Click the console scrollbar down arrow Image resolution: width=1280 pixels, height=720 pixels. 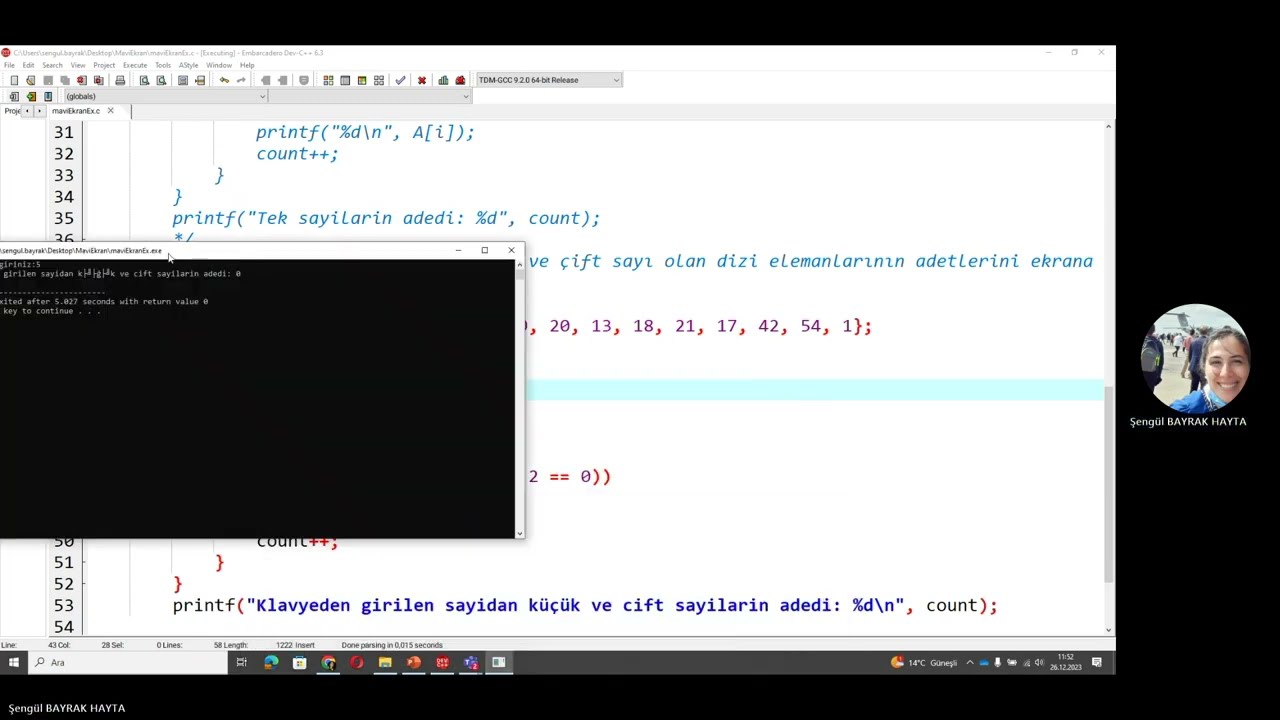tap(519, 534)
